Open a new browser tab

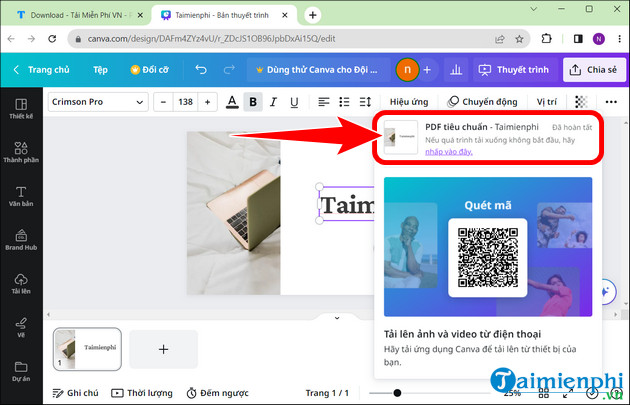(x=313, y=15)
